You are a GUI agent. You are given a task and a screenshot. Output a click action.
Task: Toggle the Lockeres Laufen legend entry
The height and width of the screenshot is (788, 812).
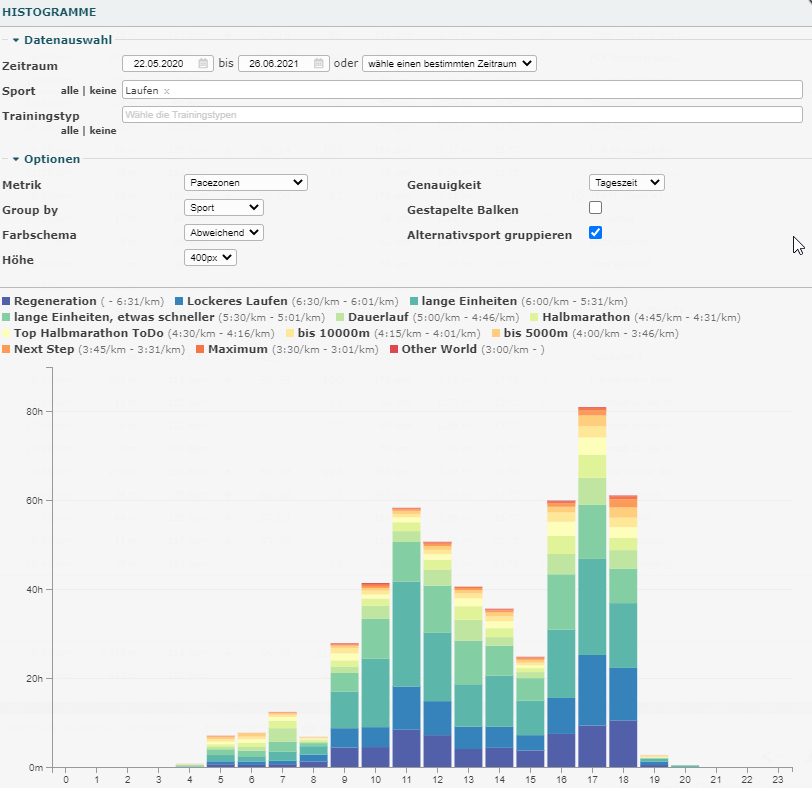click(231, 301)
